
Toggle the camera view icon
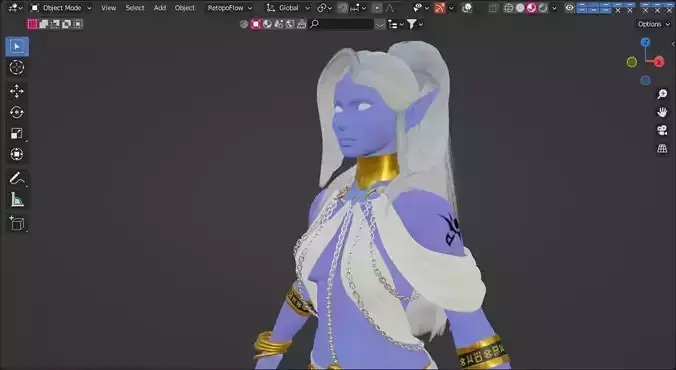[662, 130]
